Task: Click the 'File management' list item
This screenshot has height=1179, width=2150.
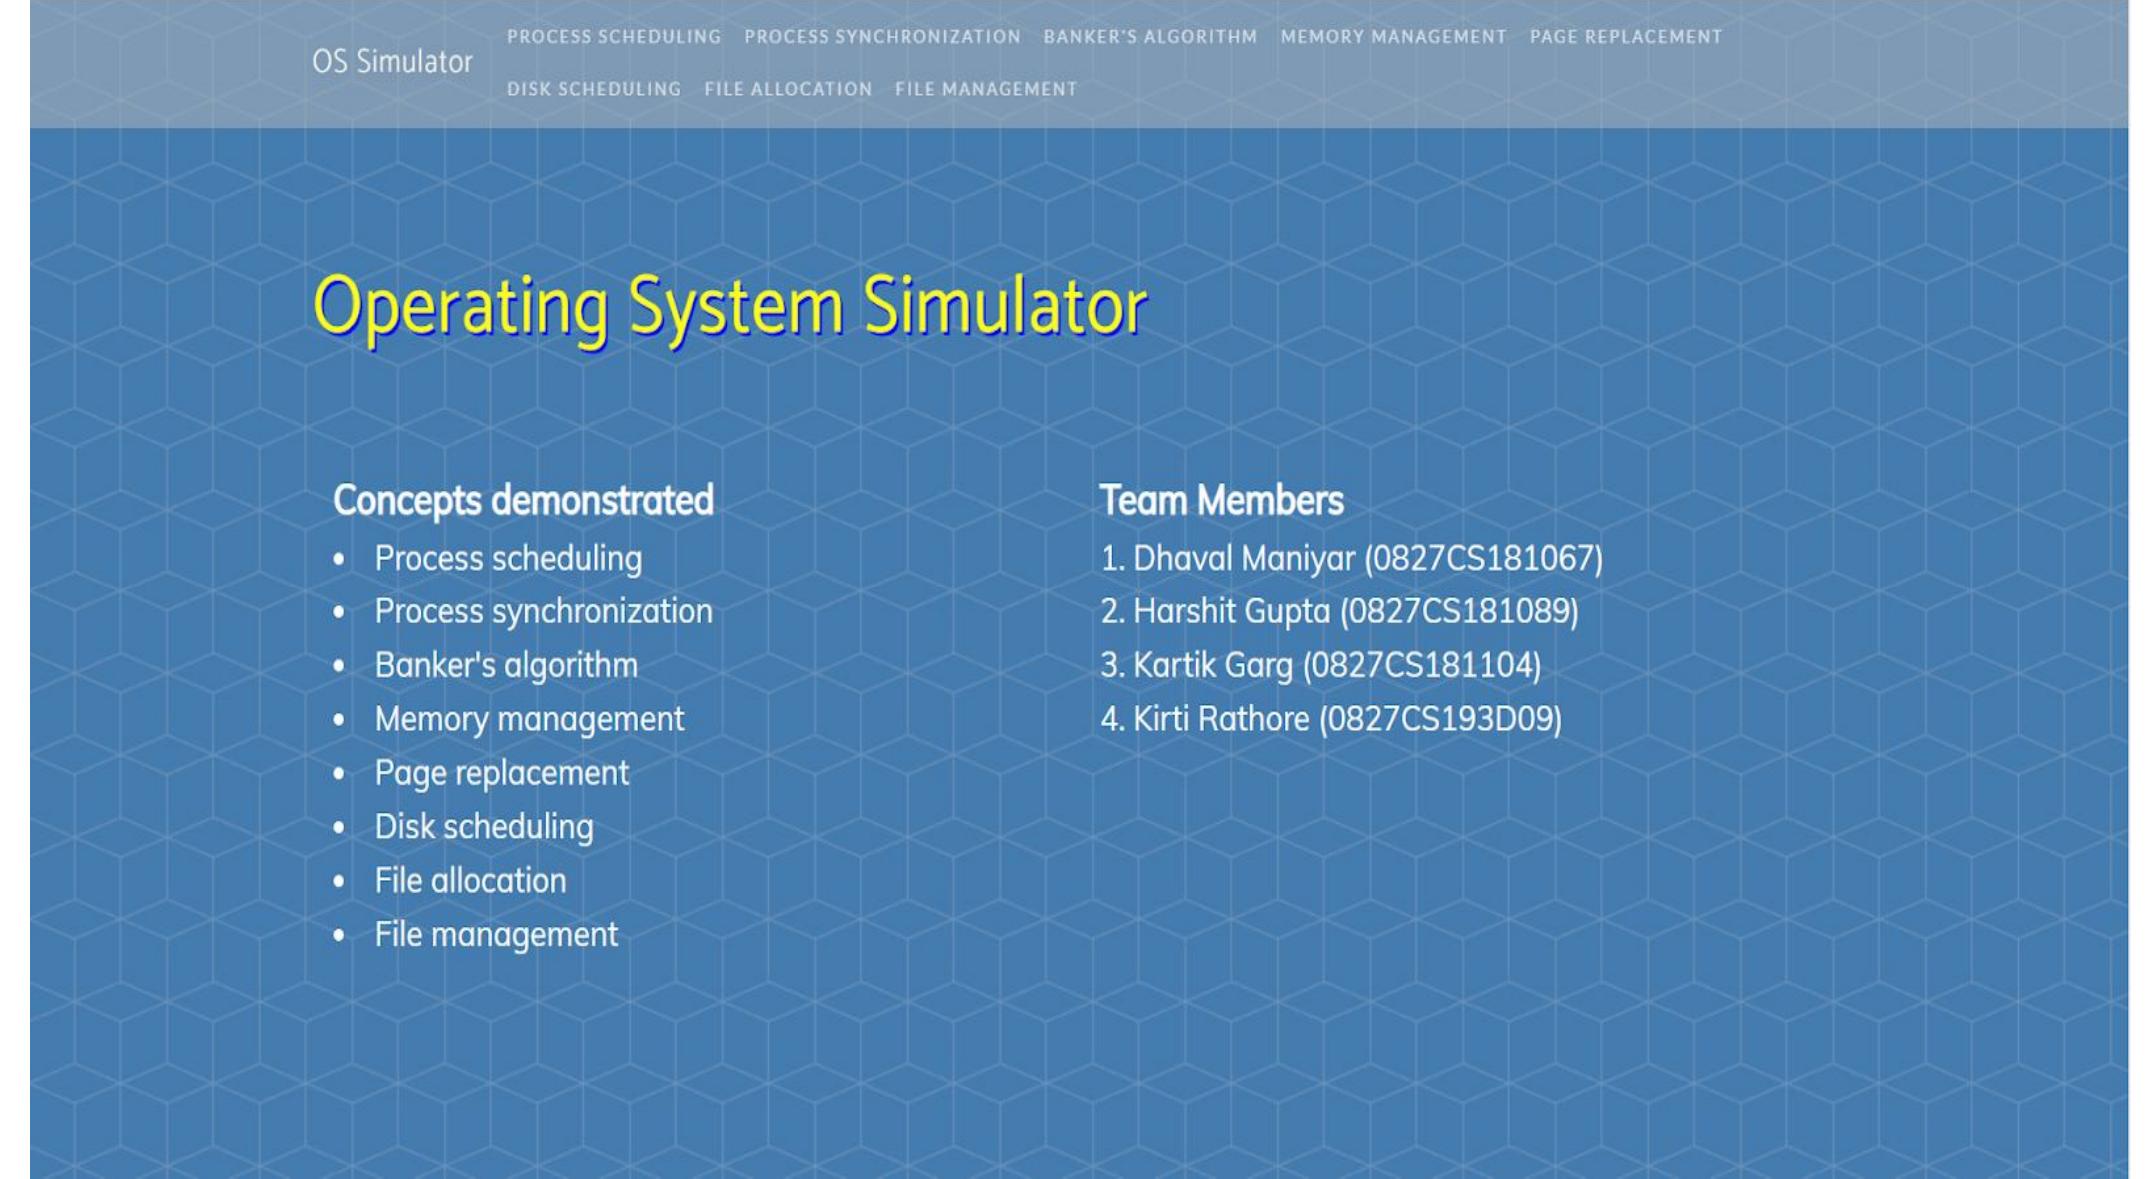Action: coord(496,935)
